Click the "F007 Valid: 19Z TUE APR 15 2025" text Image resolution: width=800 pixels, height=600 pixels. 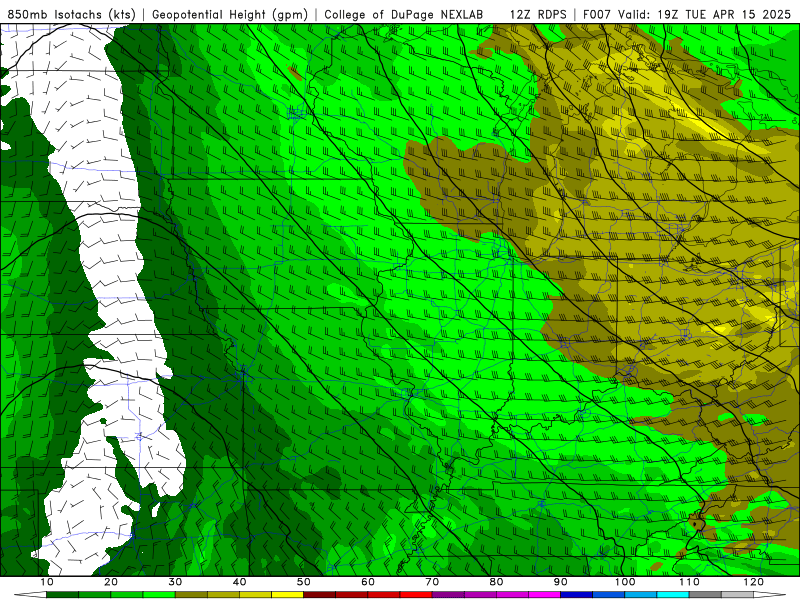click(687, 14)
